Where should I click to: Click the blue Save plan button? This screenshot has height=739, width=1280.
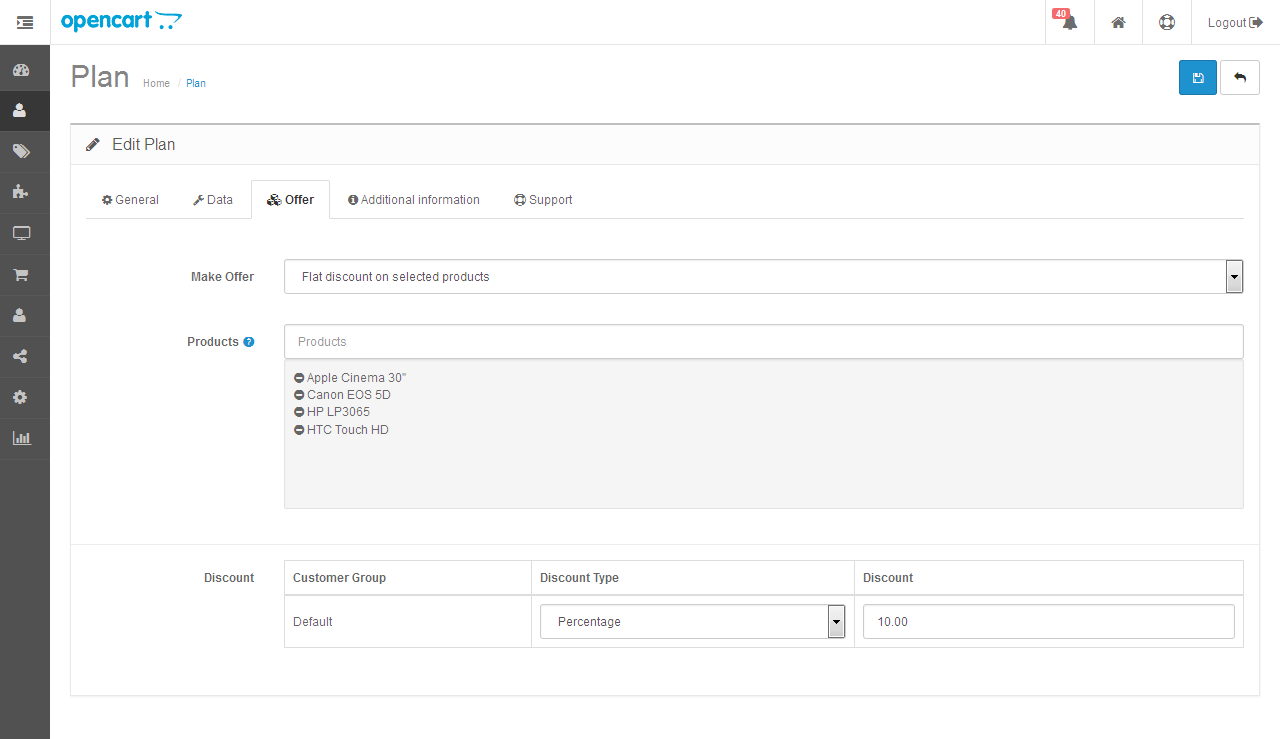coord(1197,78)
